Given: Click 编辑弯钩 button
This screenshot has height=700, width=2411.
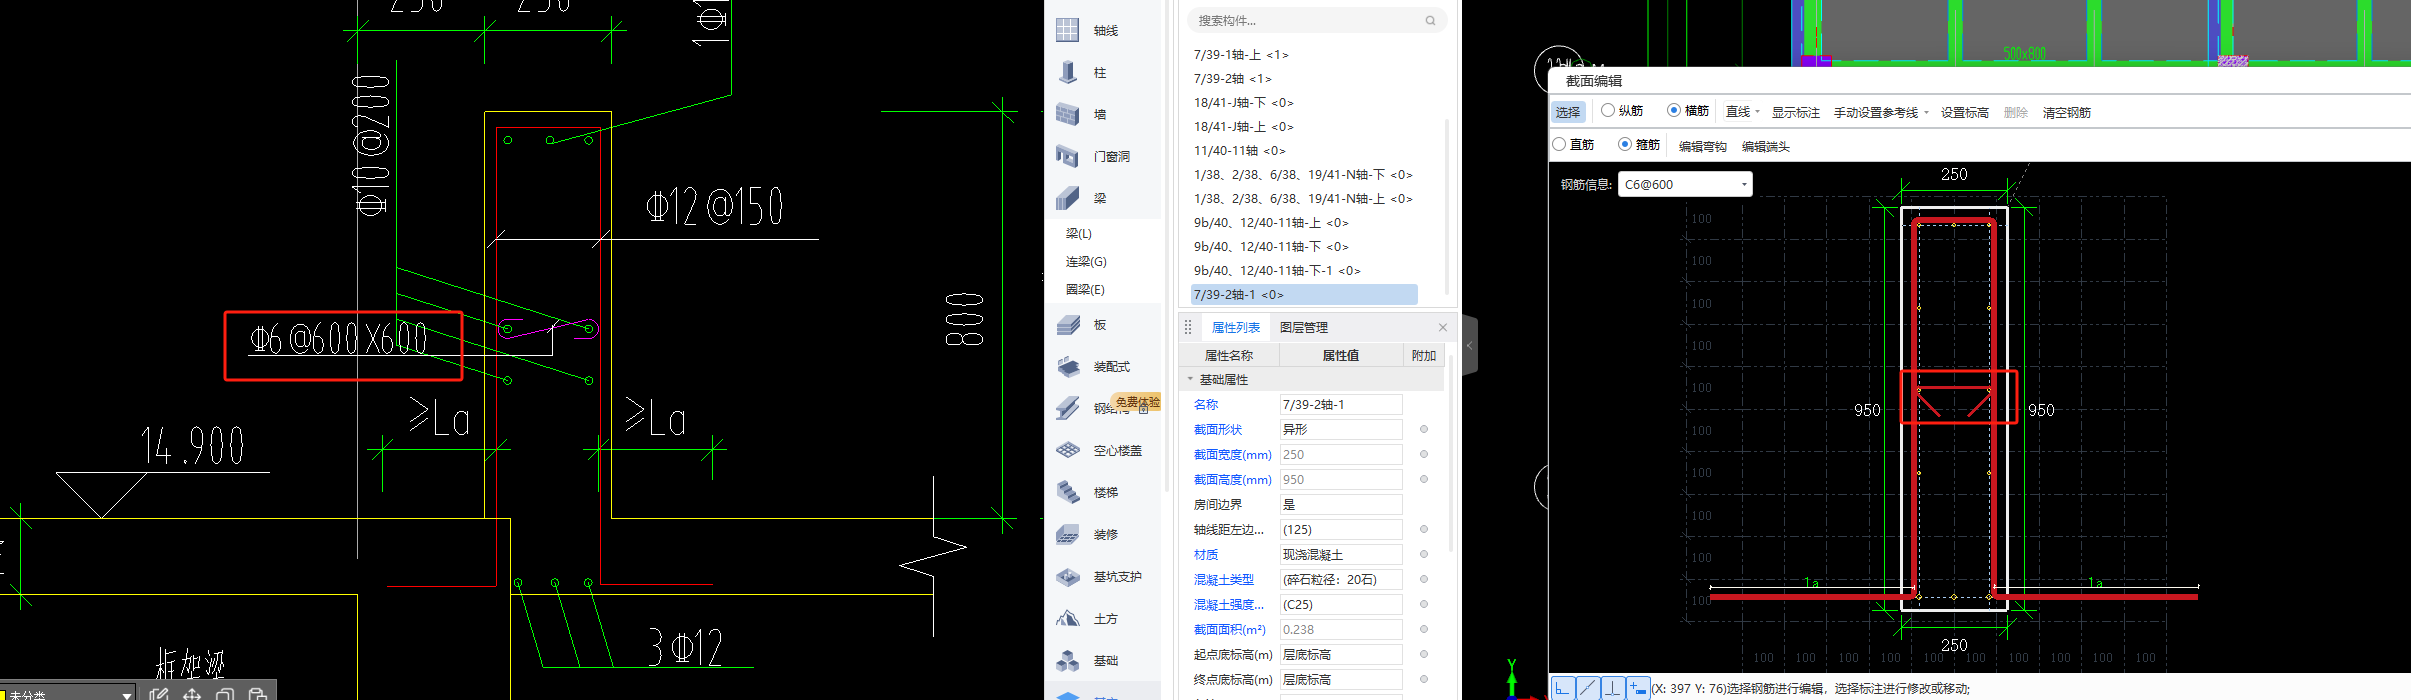Looking at the screenshot, I should click(1703, 146).
